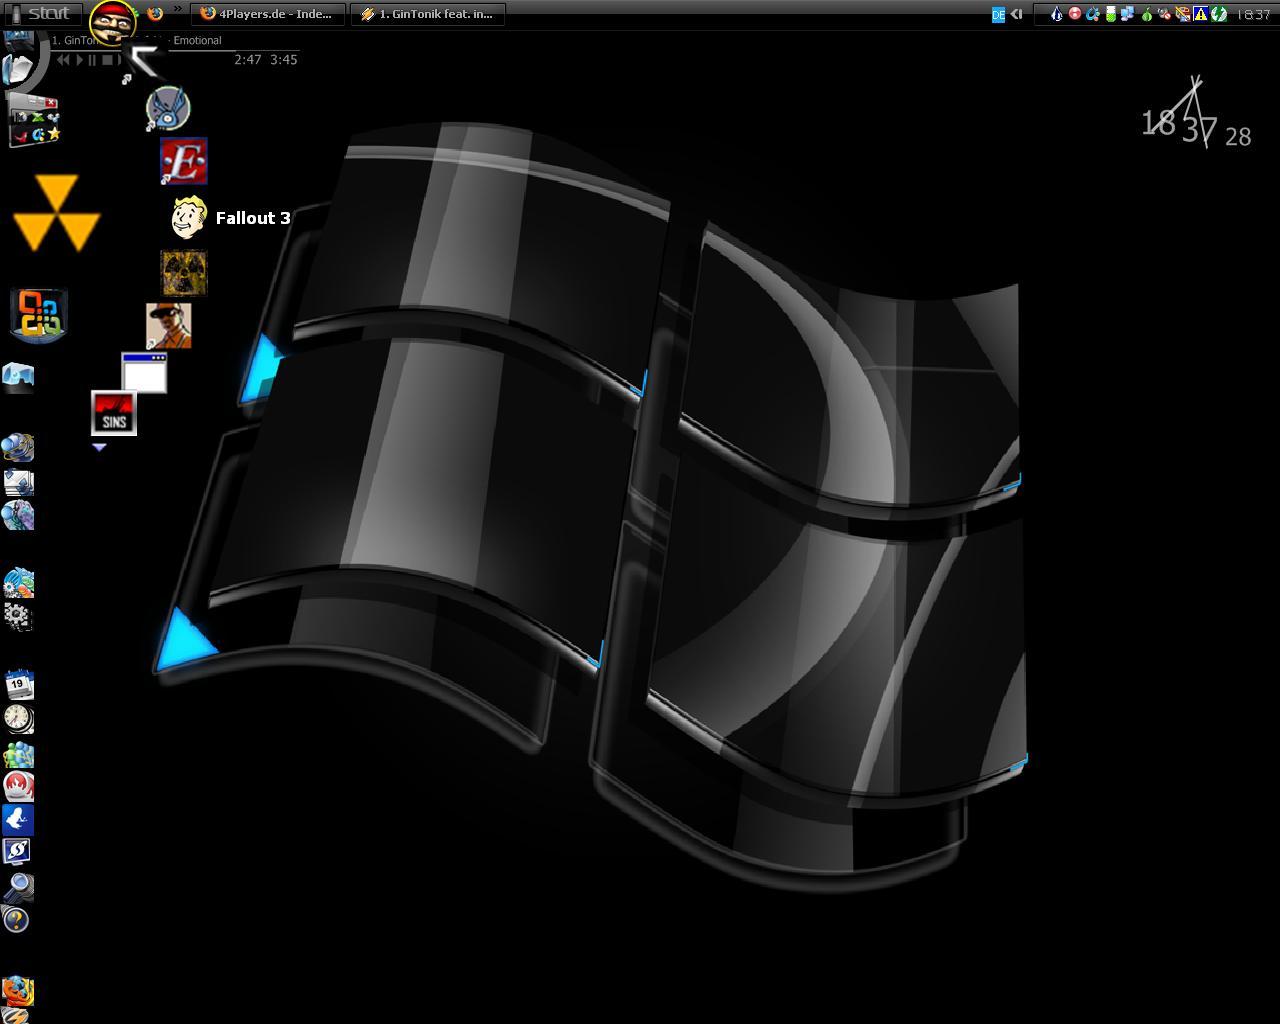Click the red circle tray icon

(x=1075, y=14)
